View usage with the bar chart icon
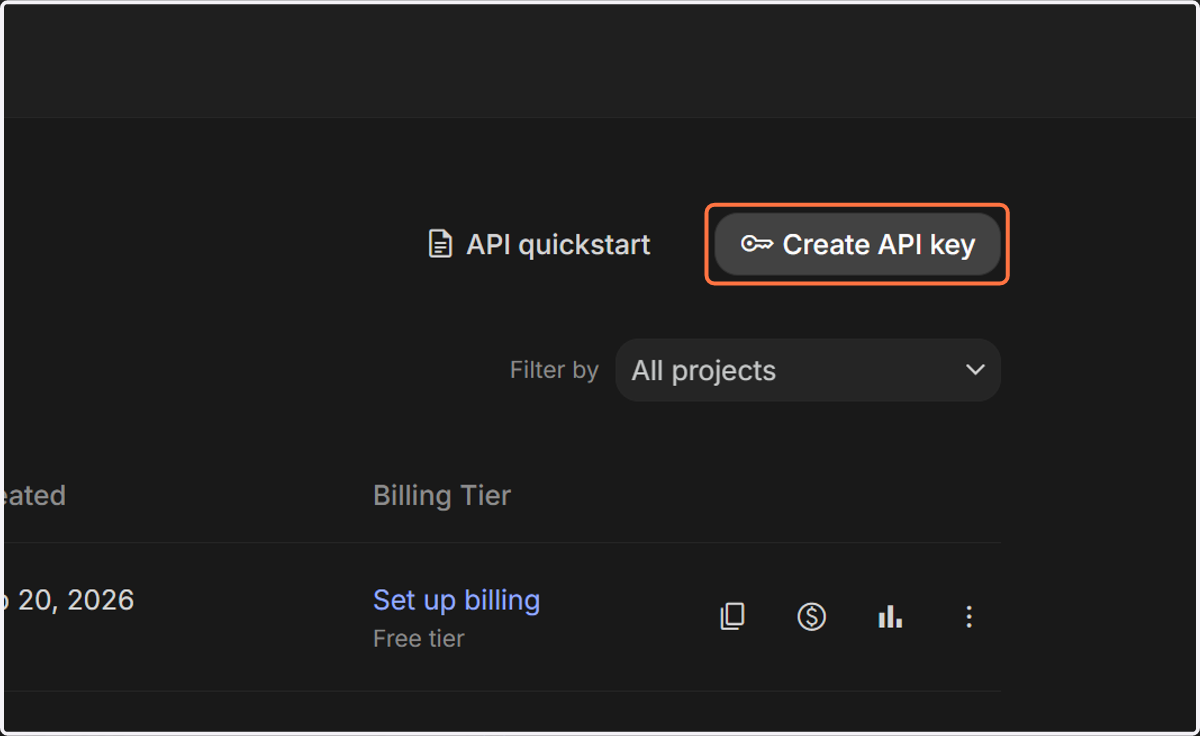 pos(889,617)
